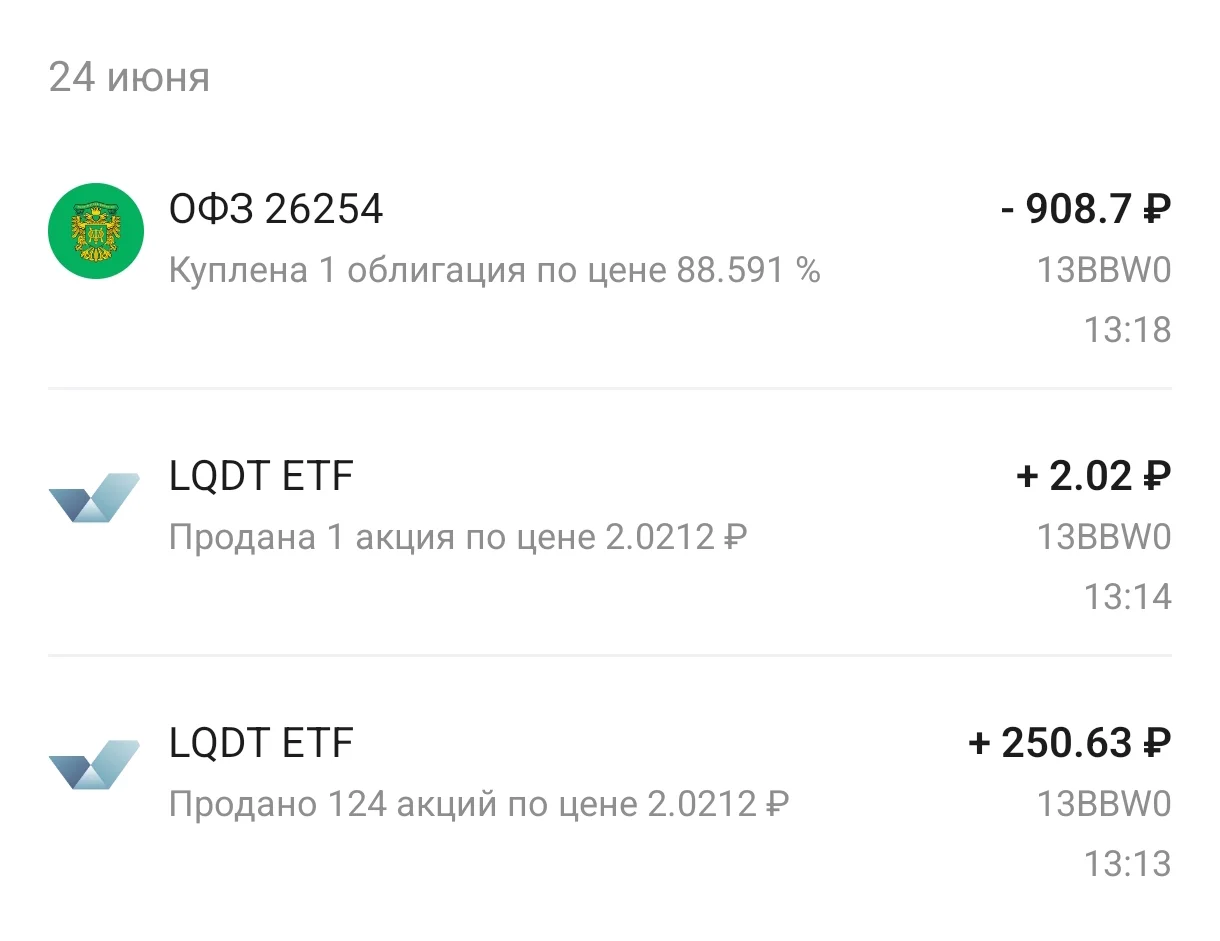The height and width of the screenshot is (941, 1220).
Task: Tap the 13:13 timestamp
Action: tap(1128, 864)
